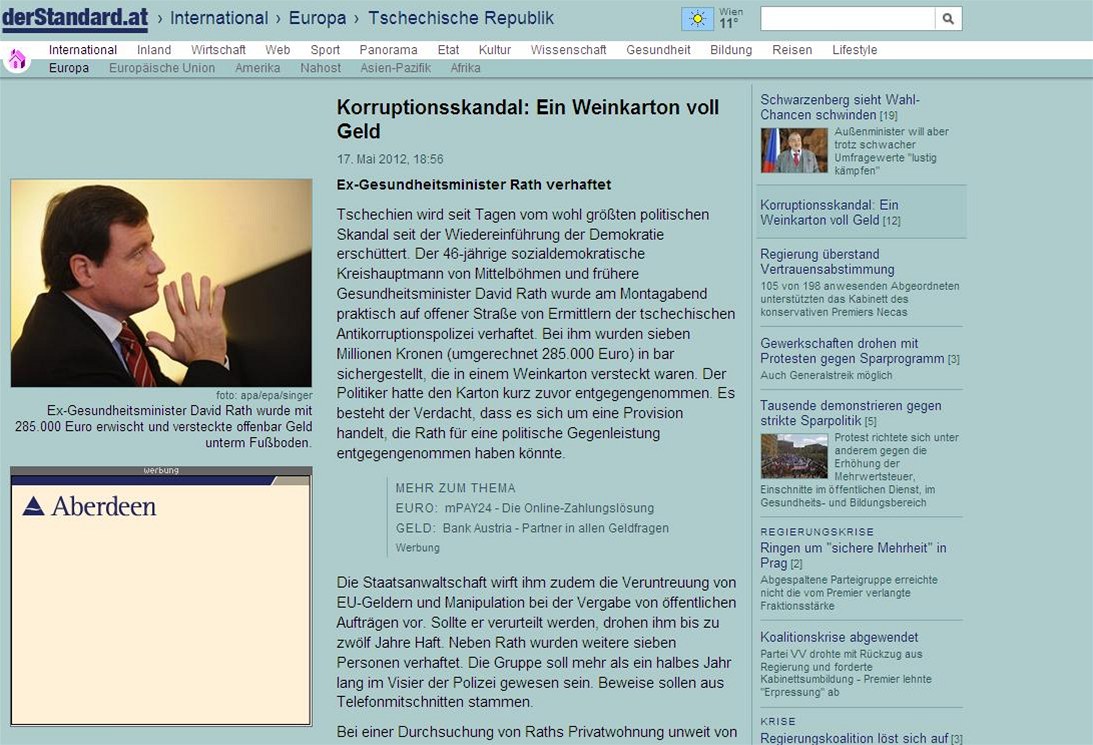Viewport: 1093px width, 745px height.
Task: Open the demonstration crowd thumbnail
Action: [794, 456]
